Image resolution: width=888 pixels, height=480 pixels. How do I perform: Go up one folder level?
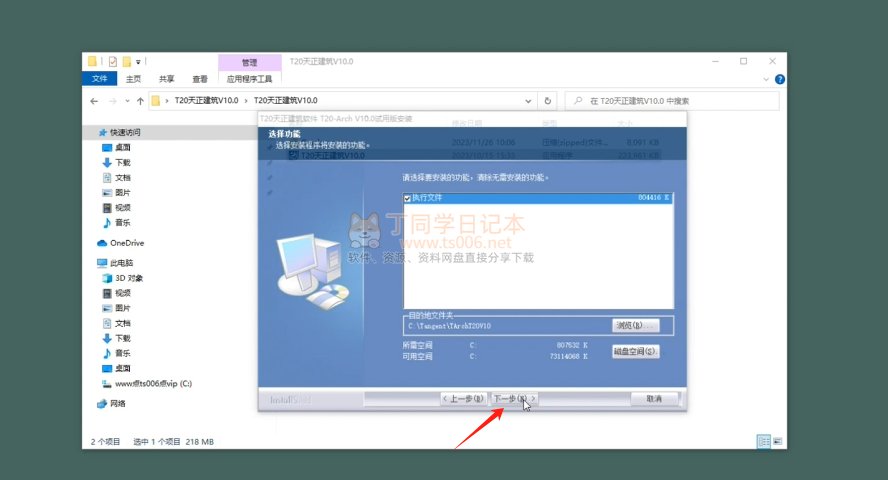pyautogui.click(x=140, y=101)
